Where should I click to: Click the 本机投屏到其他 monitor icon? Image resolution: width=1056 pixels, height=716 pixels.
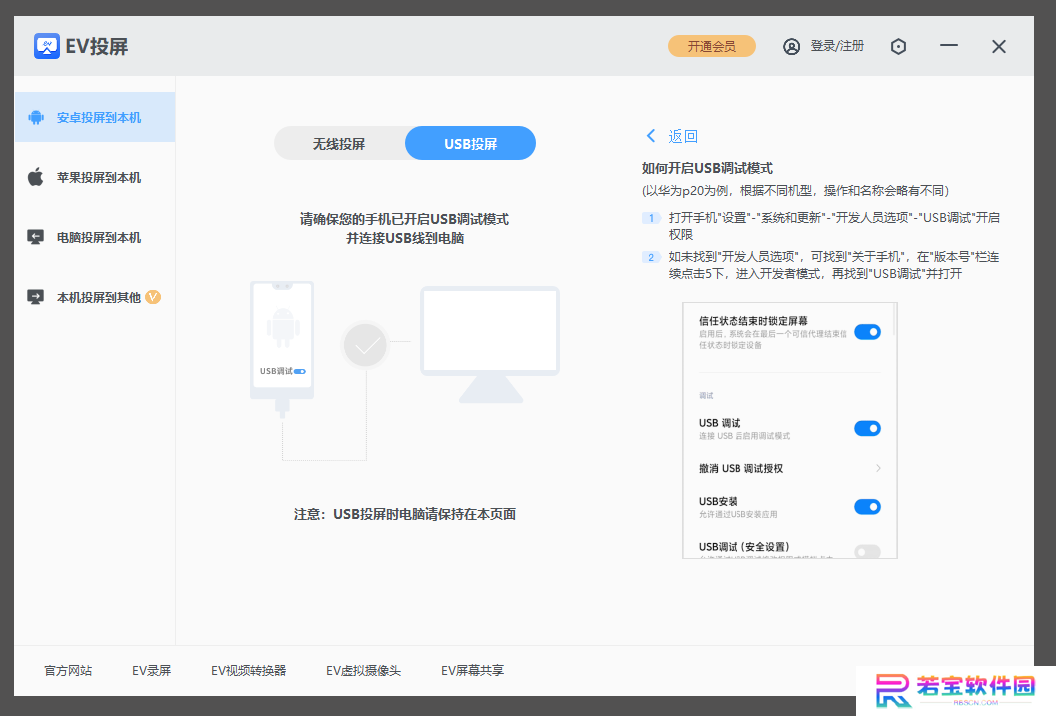point(36,297)
